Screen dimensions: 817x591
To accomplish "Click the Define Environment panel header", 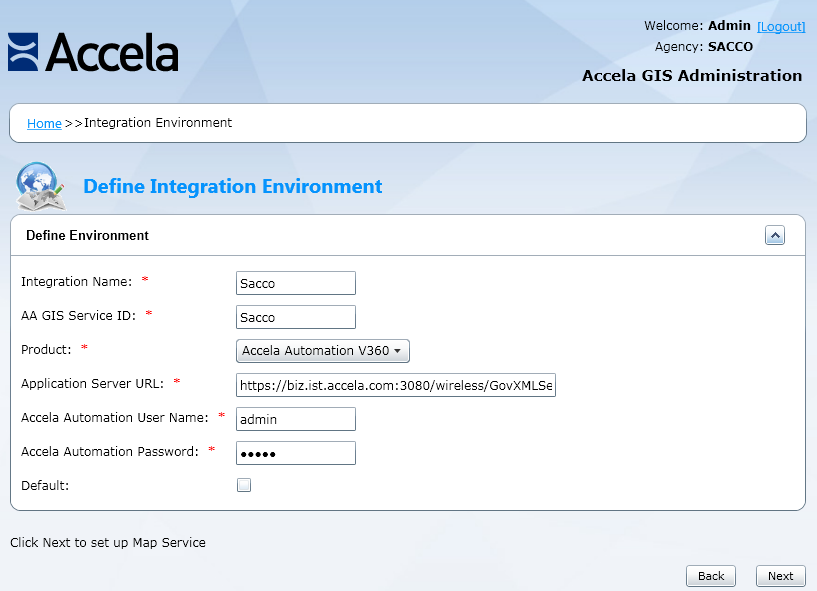I will 88,236.
